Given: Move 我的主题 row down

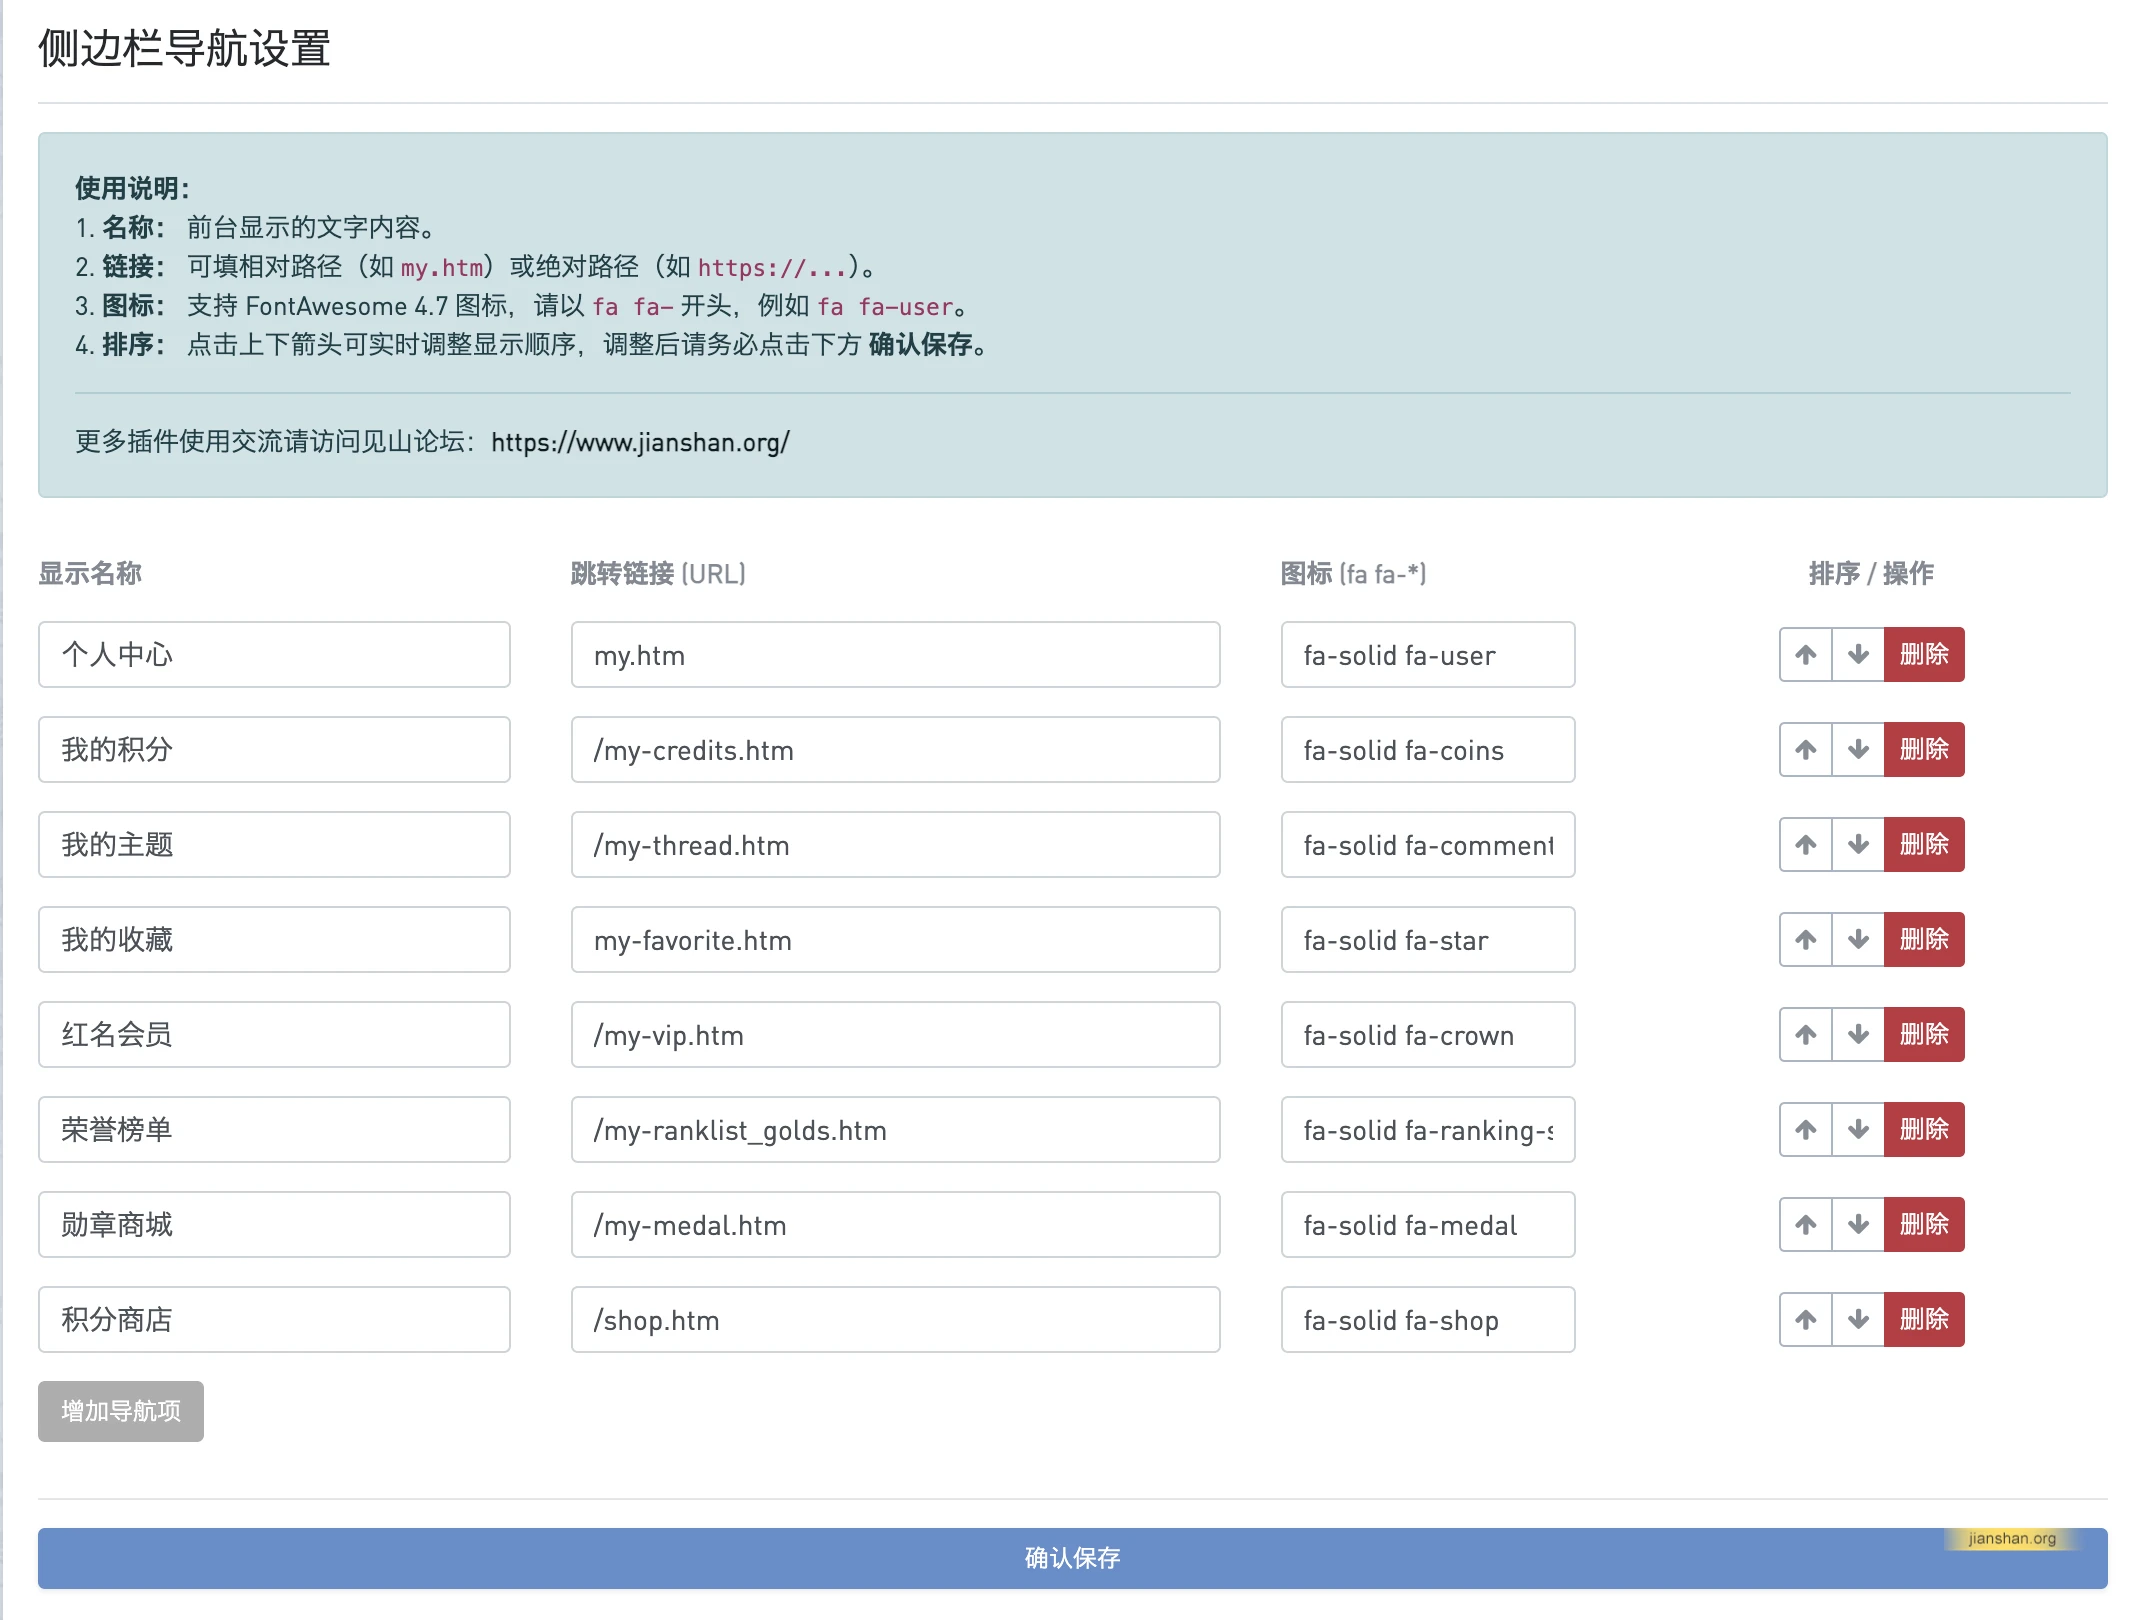Looking at the screenshot, I should [1858, 845].
